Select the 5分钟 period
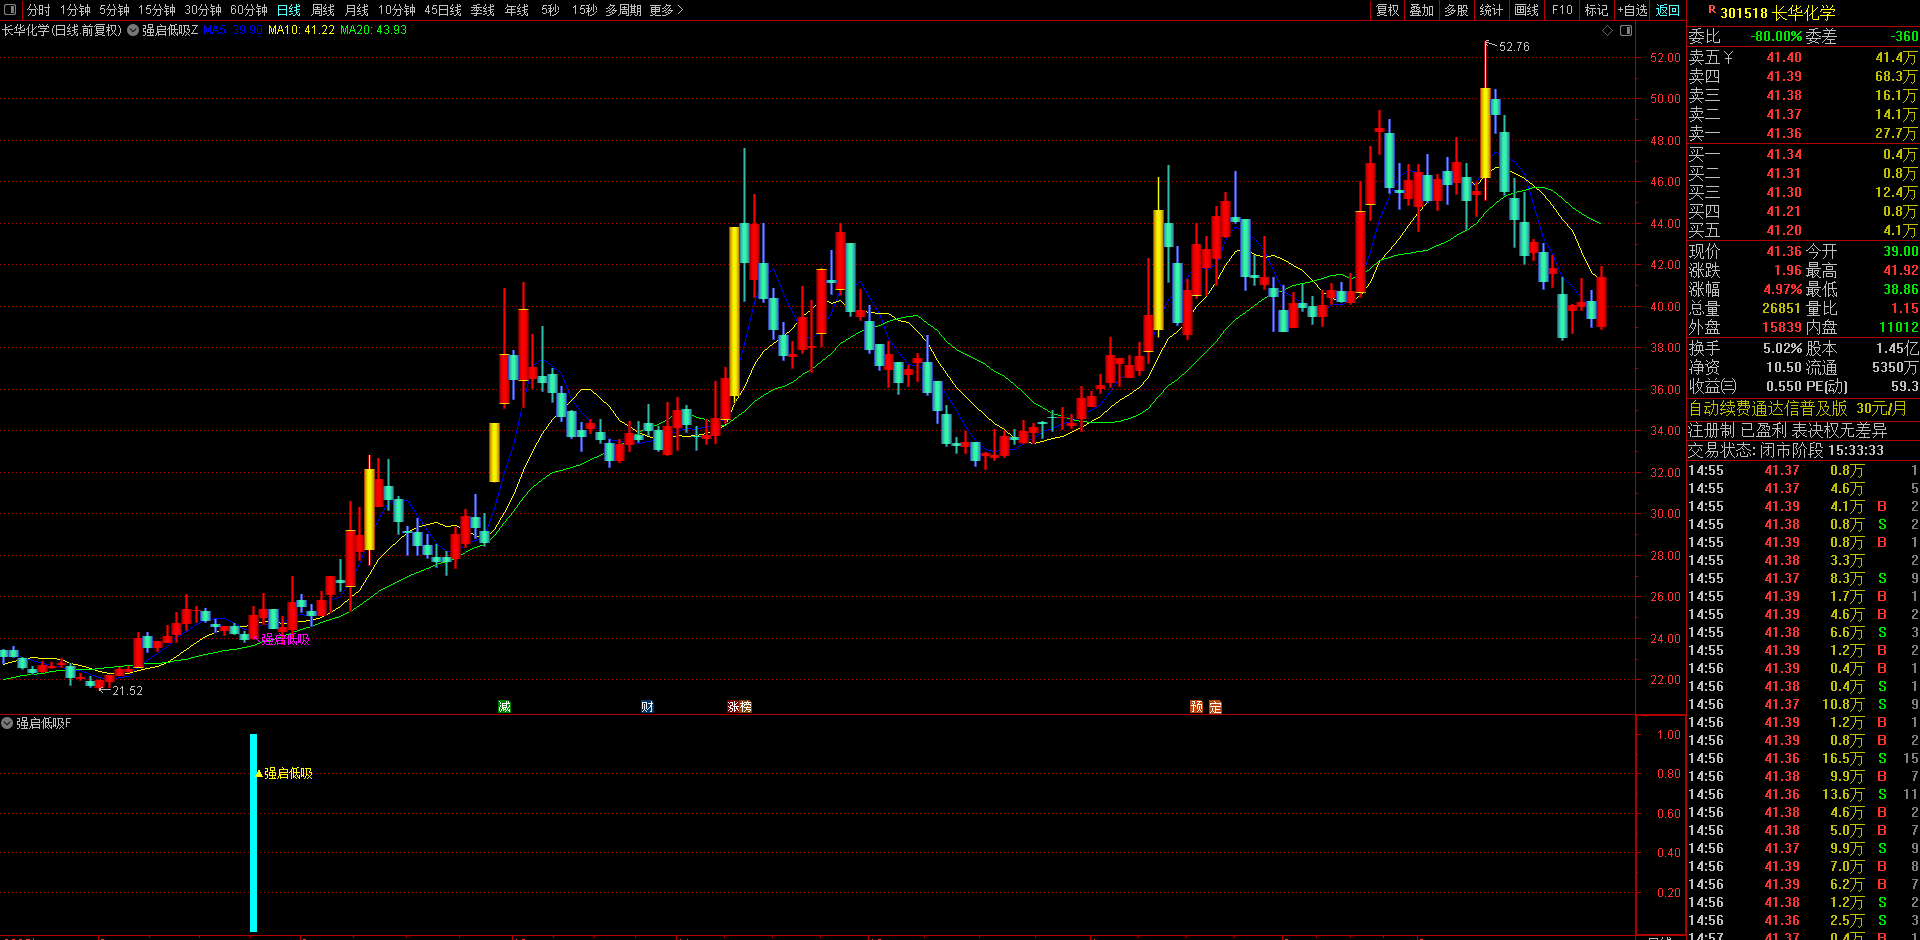The width and height of the screenshot is (1920, 940). [x=114, y=10]
